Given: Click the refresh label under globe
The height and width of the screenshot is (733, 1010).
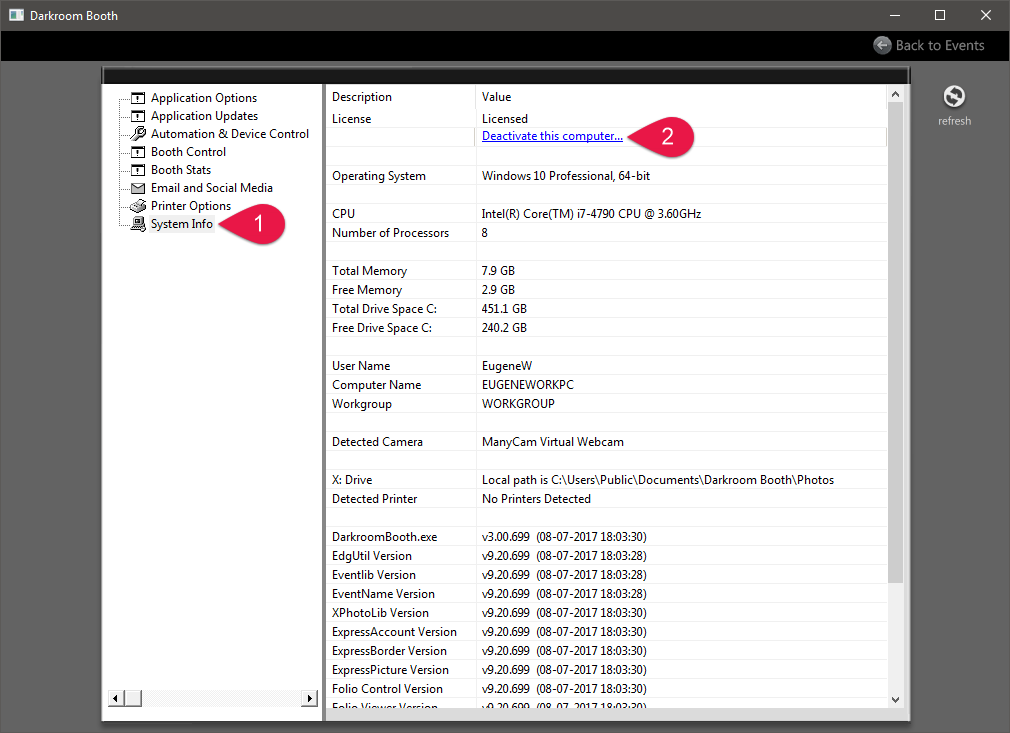Looking at the screenshot, I should (954, 121).
